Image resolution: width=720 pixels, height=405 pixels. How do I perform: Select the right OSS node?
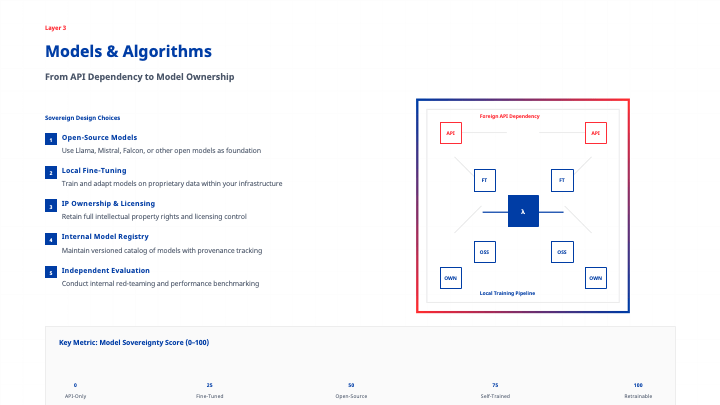click(562, 252)
